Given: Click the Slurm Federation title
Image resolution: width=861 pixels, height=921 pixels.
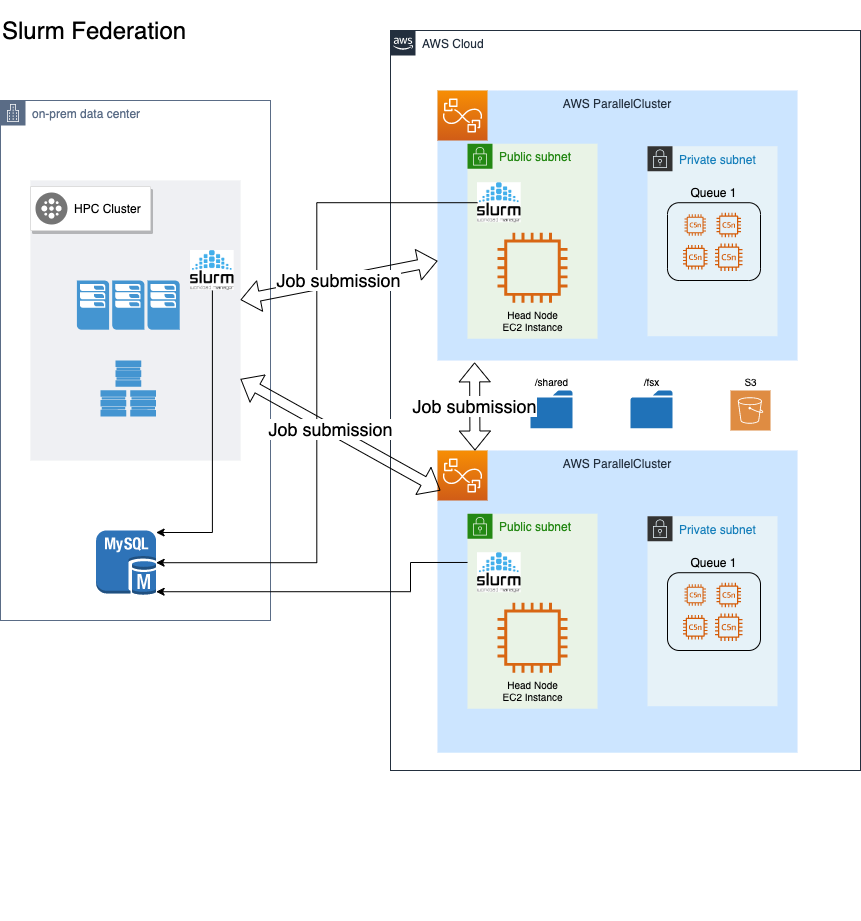Looking at the screenshot, I should (94, 31).
